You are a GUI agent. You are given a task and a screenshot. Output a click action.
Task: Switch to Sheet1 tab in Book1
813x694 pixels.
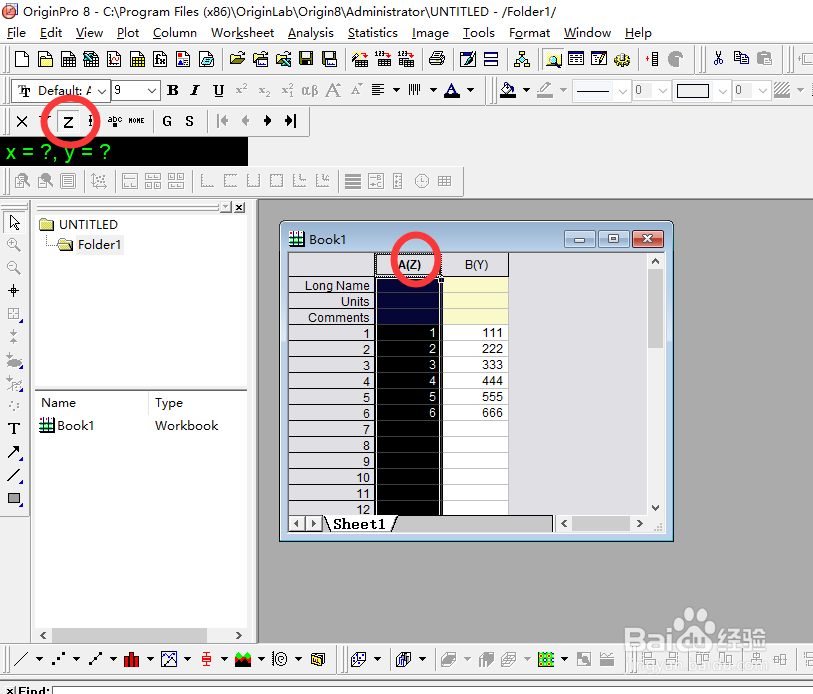click(x=359, y=524)
